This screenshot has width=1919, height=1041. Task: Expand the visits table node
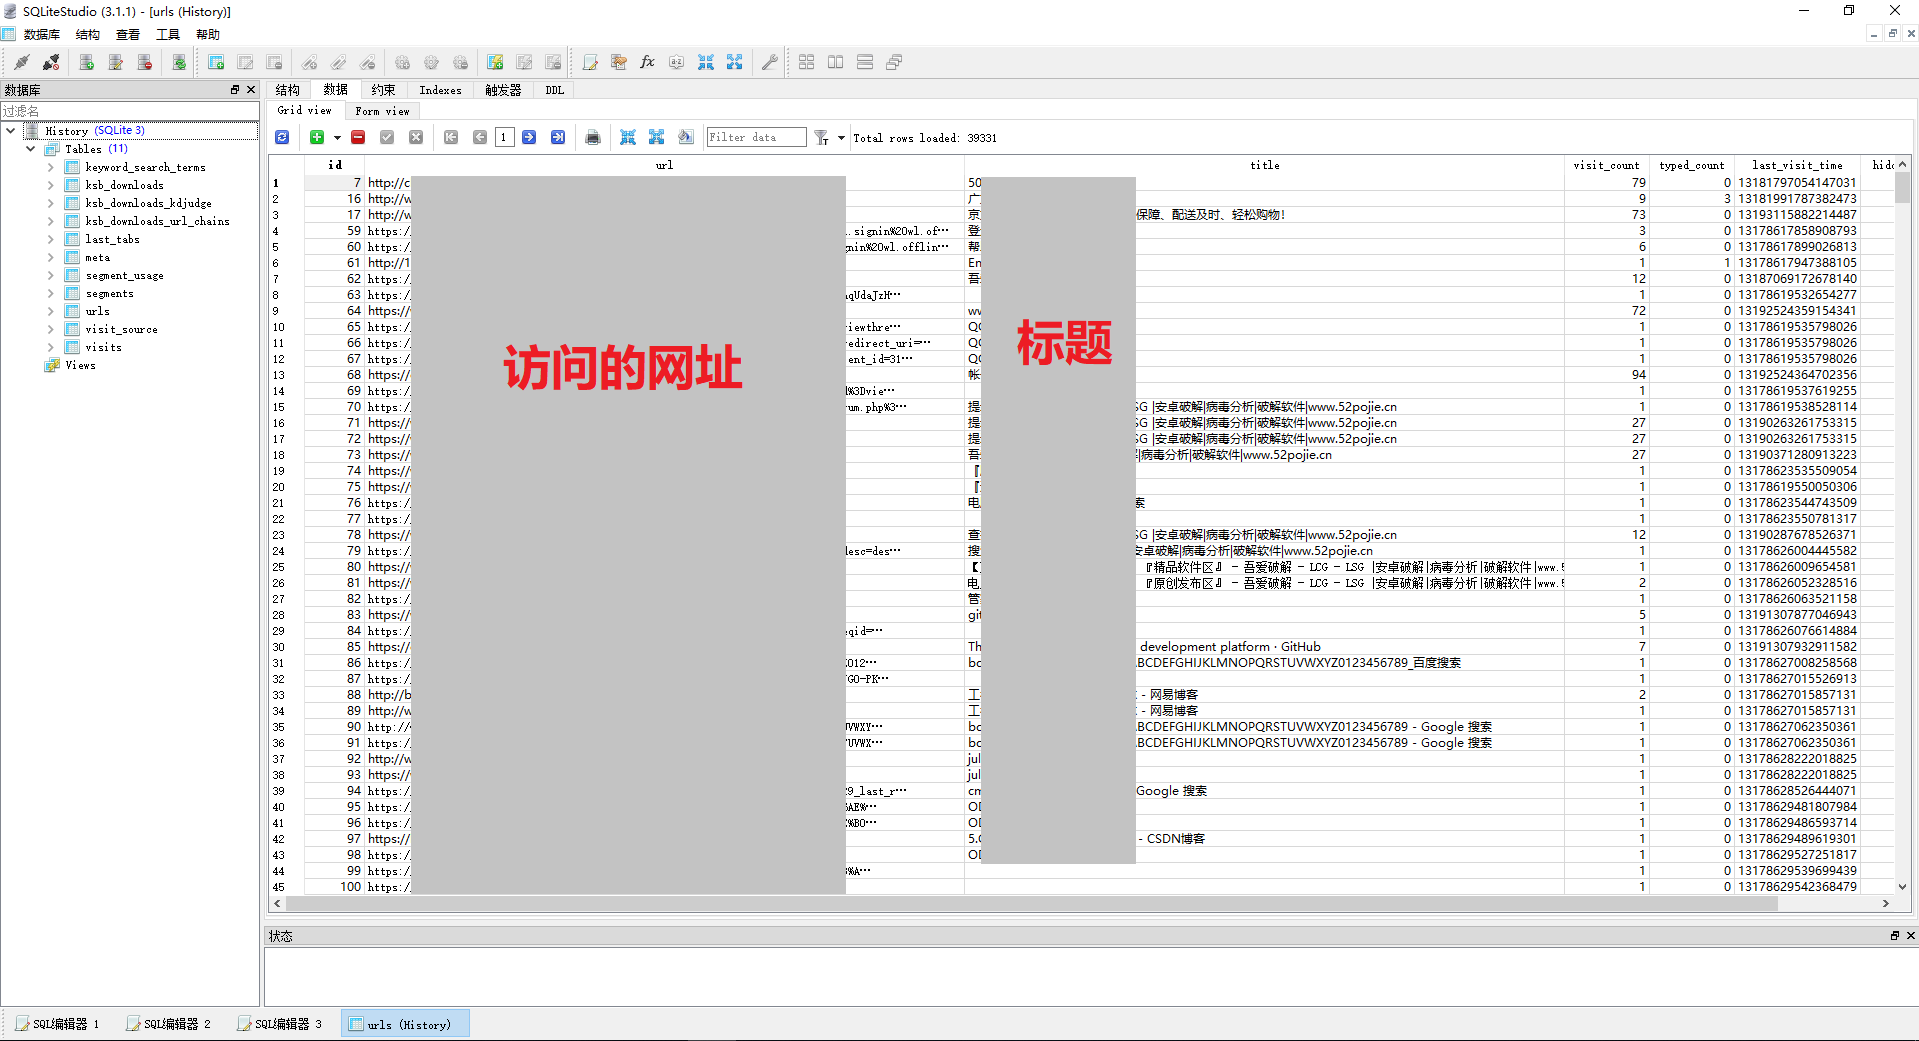[51, 347]
